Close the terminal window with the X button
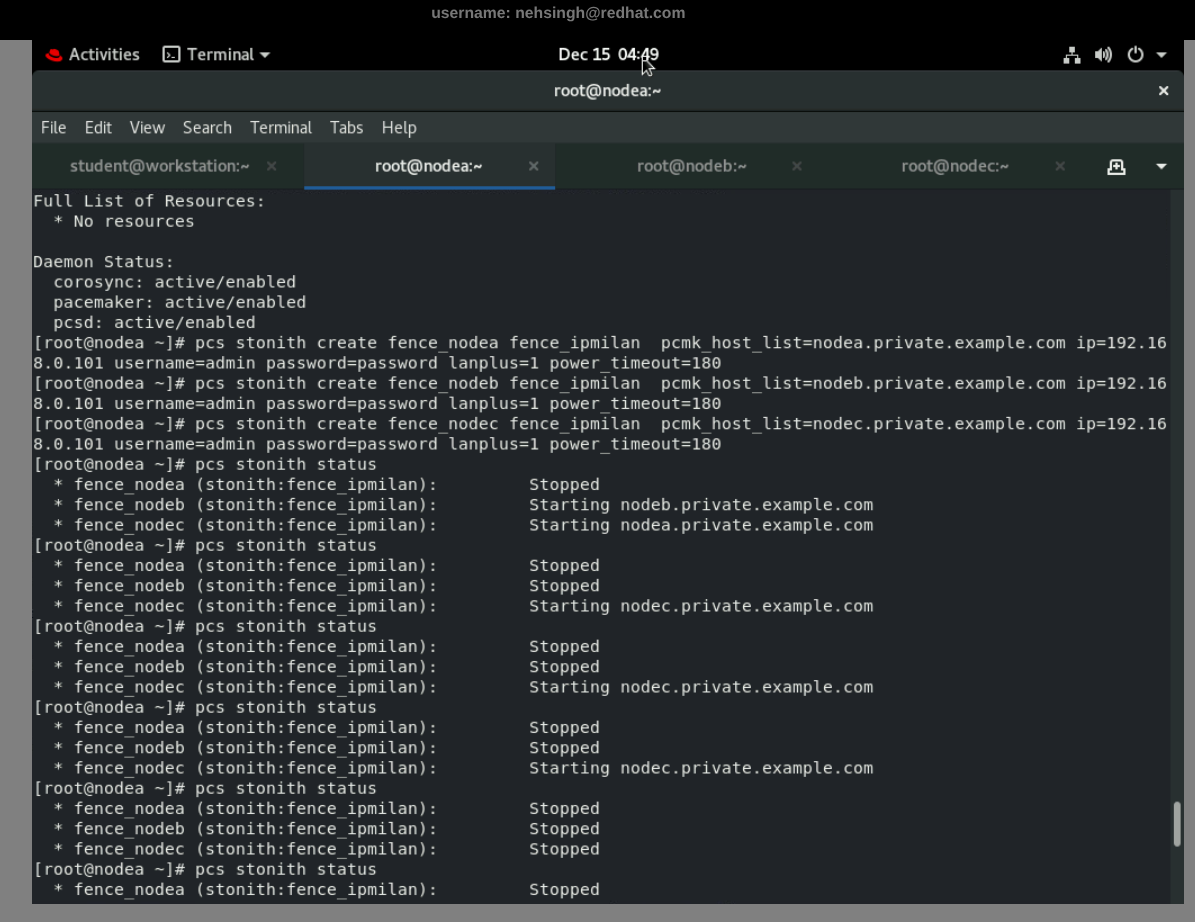 click(1163, 91)
